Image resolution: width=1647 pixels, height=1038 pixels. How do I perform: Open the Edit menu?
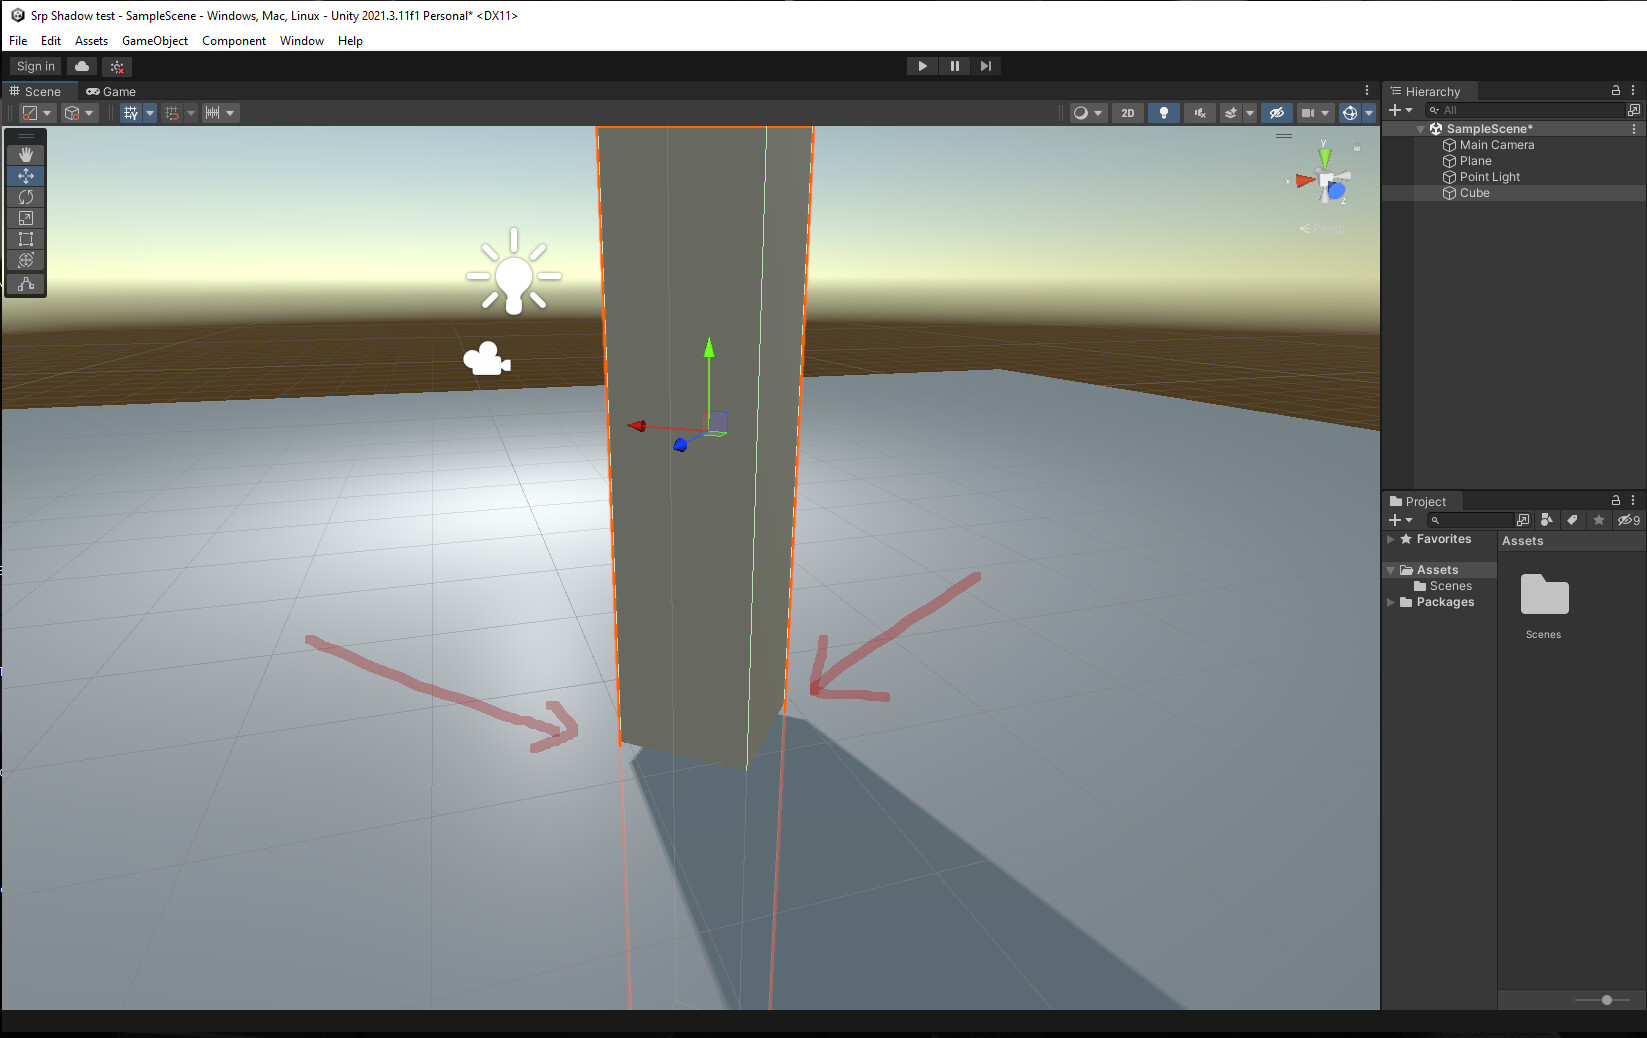pos(51,41)
